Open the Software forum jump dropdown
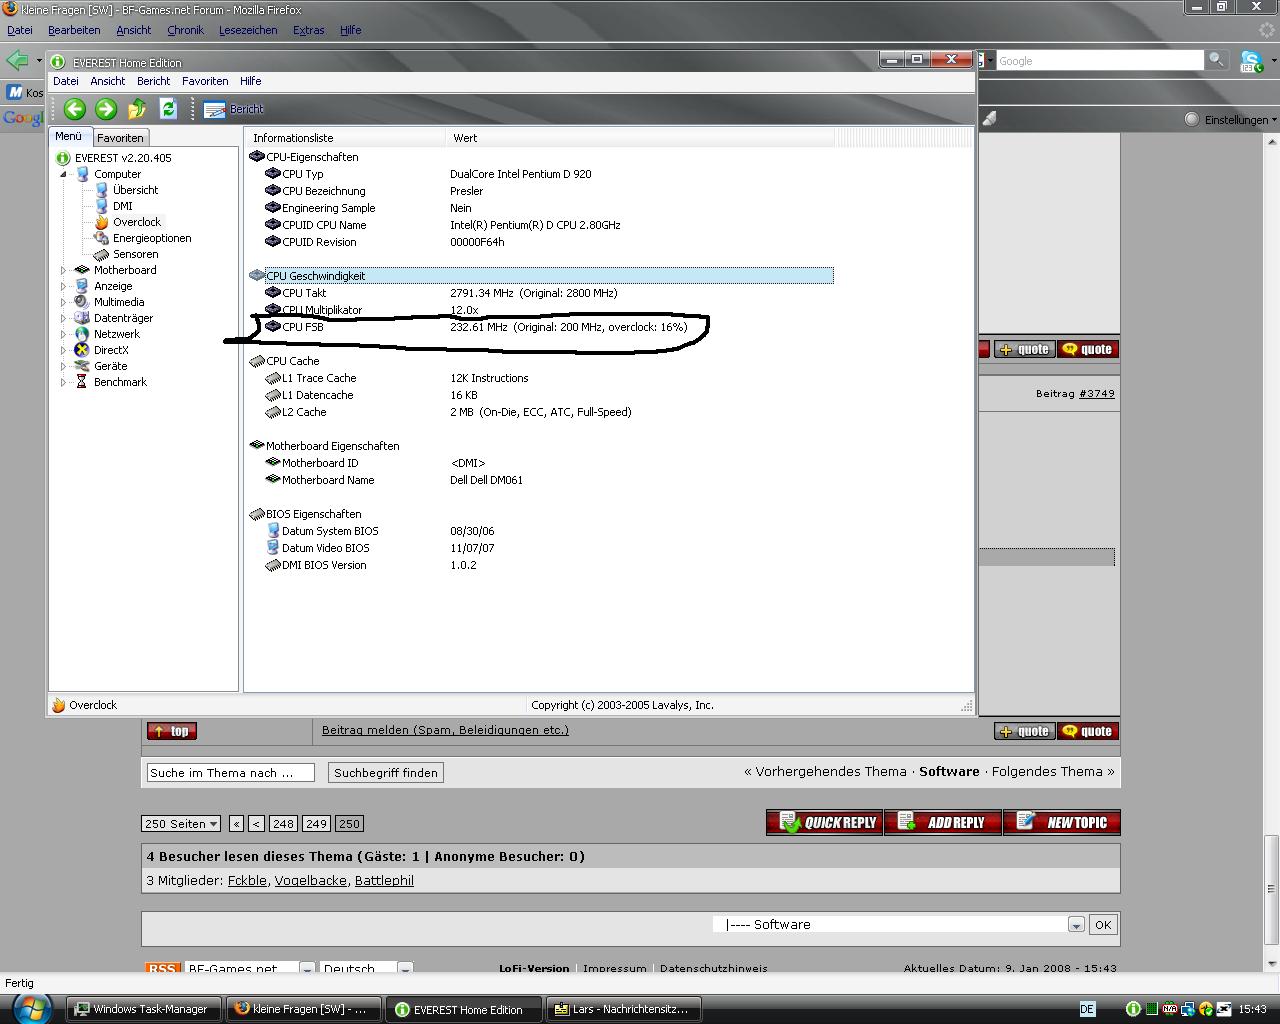The height and width of the screenshot is (1024, 1280). (x=1075, y=925)
